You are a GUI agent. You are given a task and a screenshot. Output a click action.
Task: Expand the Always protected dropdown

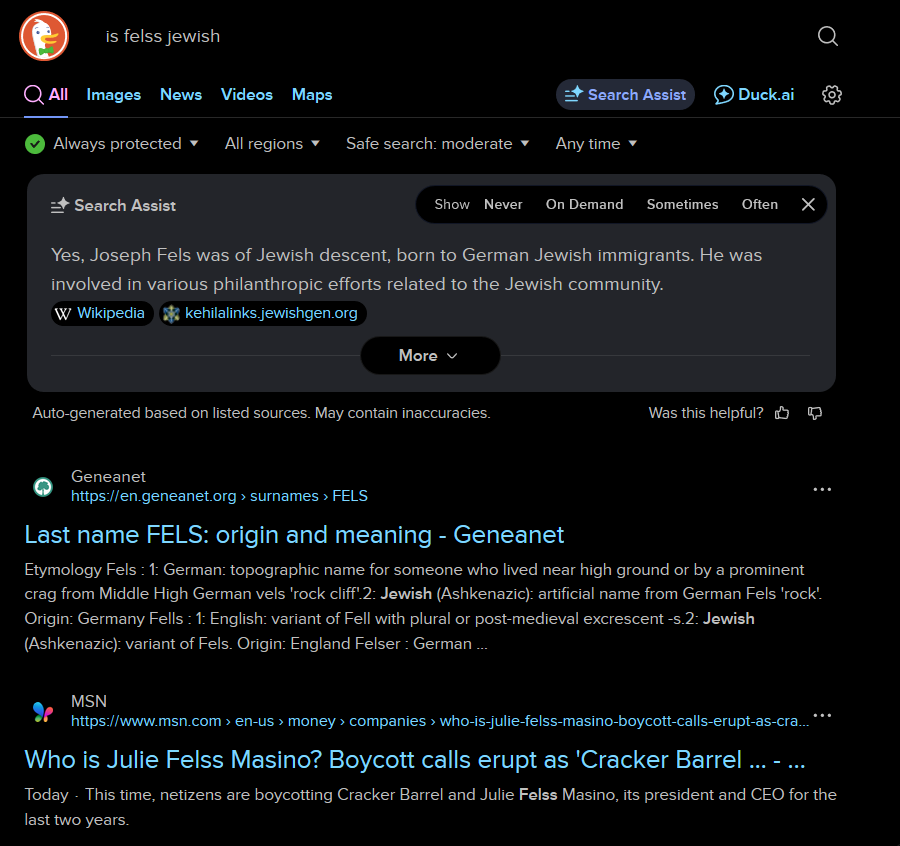[x=112, y=143]
